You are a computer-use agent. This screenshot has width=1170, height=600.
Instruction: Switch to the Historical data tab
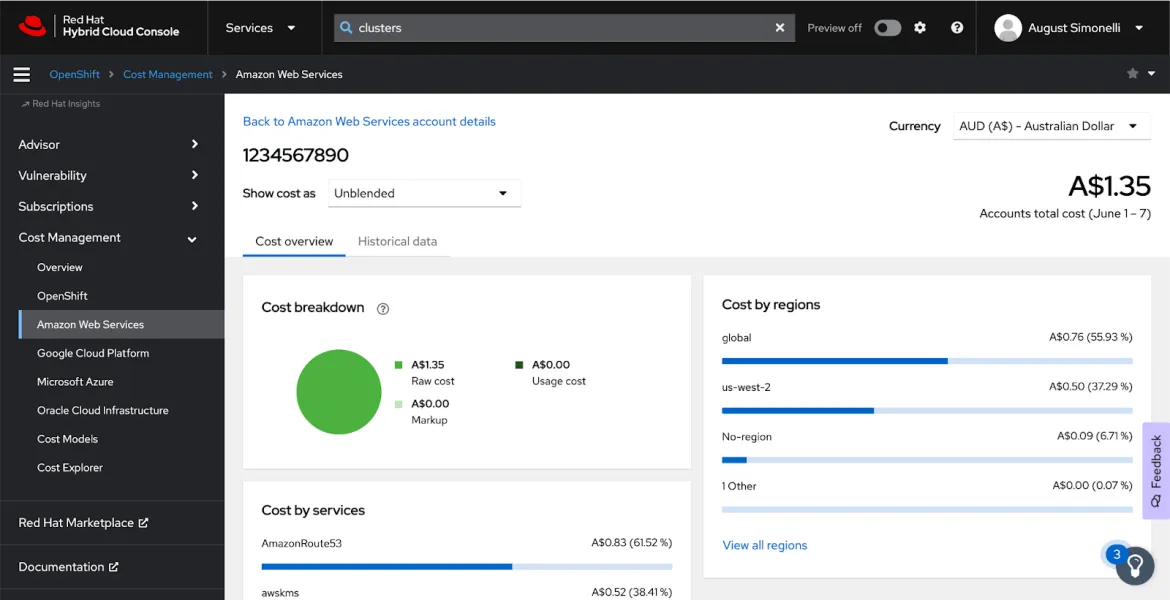[x=397, y=241]
